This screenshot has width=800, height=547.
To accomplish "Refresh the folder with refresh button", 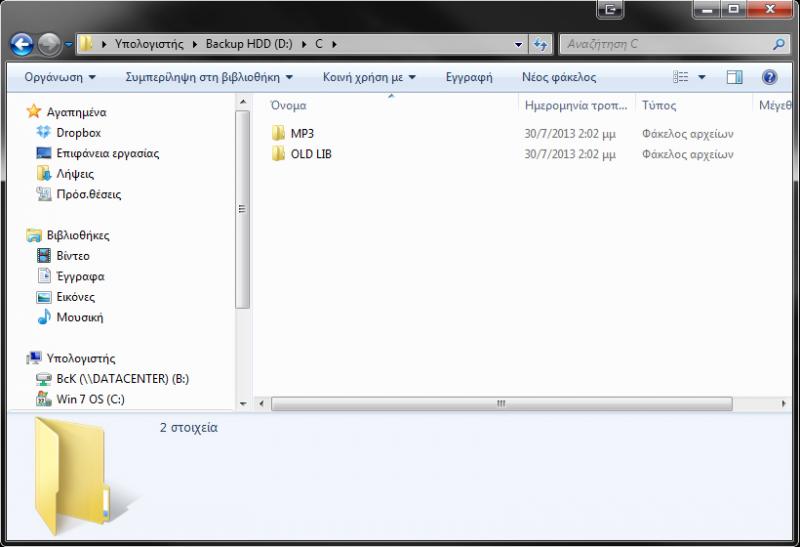I will pyautogui.click(x=540, y=44).
